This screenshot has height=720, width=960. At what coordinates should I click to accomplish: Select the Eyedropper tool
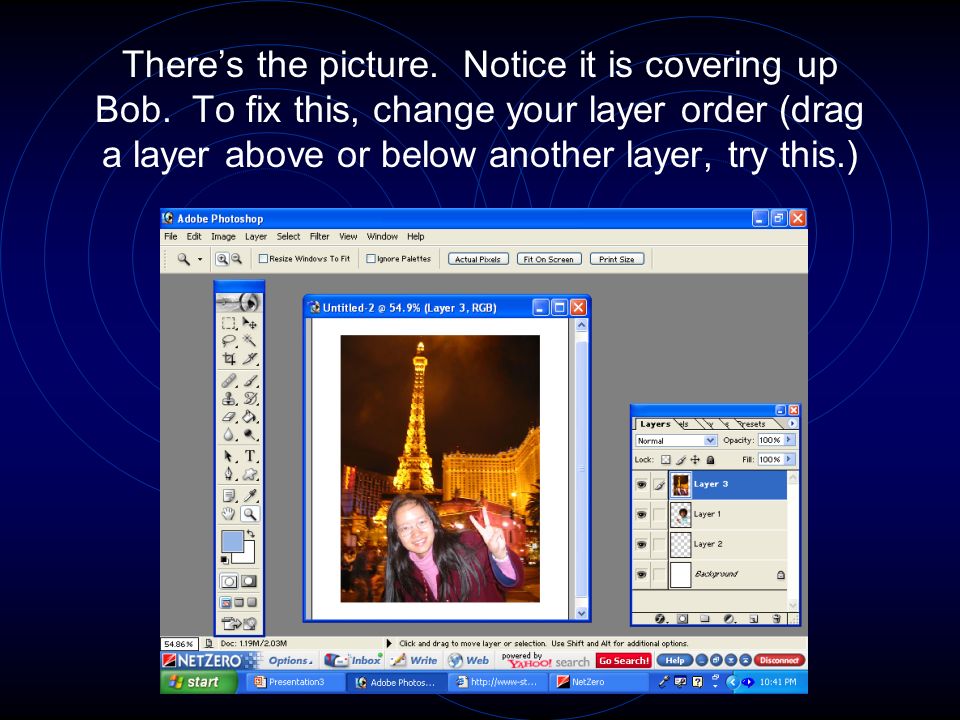pyautogui.click(x=249, y=495)
